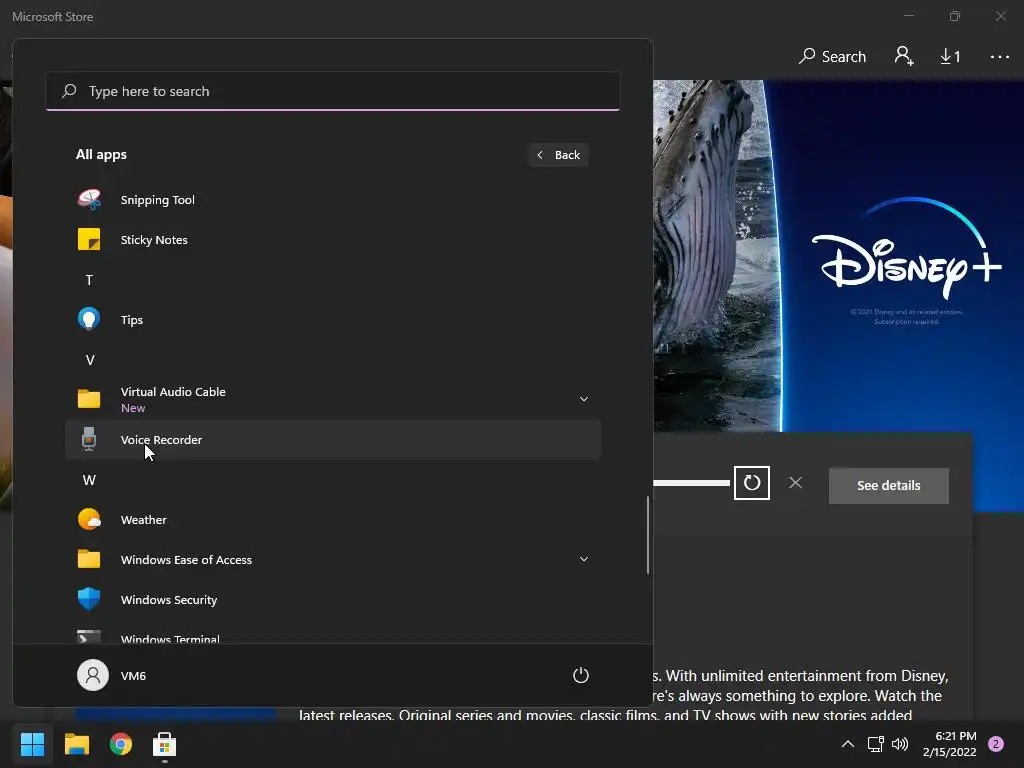Click the Disney+ banner in Microsoft Store
Image resolution: width=1024 pixels, height=768 pixels.
[x=838, y=255]
